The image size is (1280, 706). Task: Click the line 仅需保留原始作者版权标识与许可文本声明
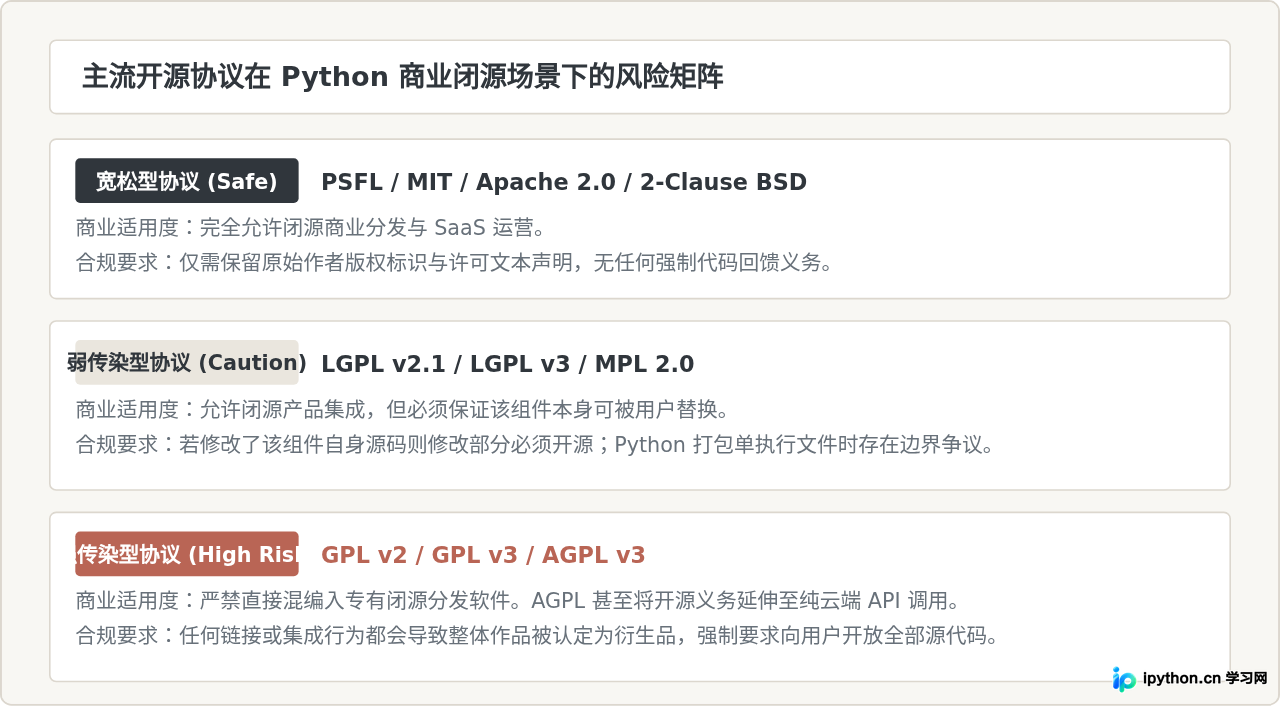click(x=456, y=263)
